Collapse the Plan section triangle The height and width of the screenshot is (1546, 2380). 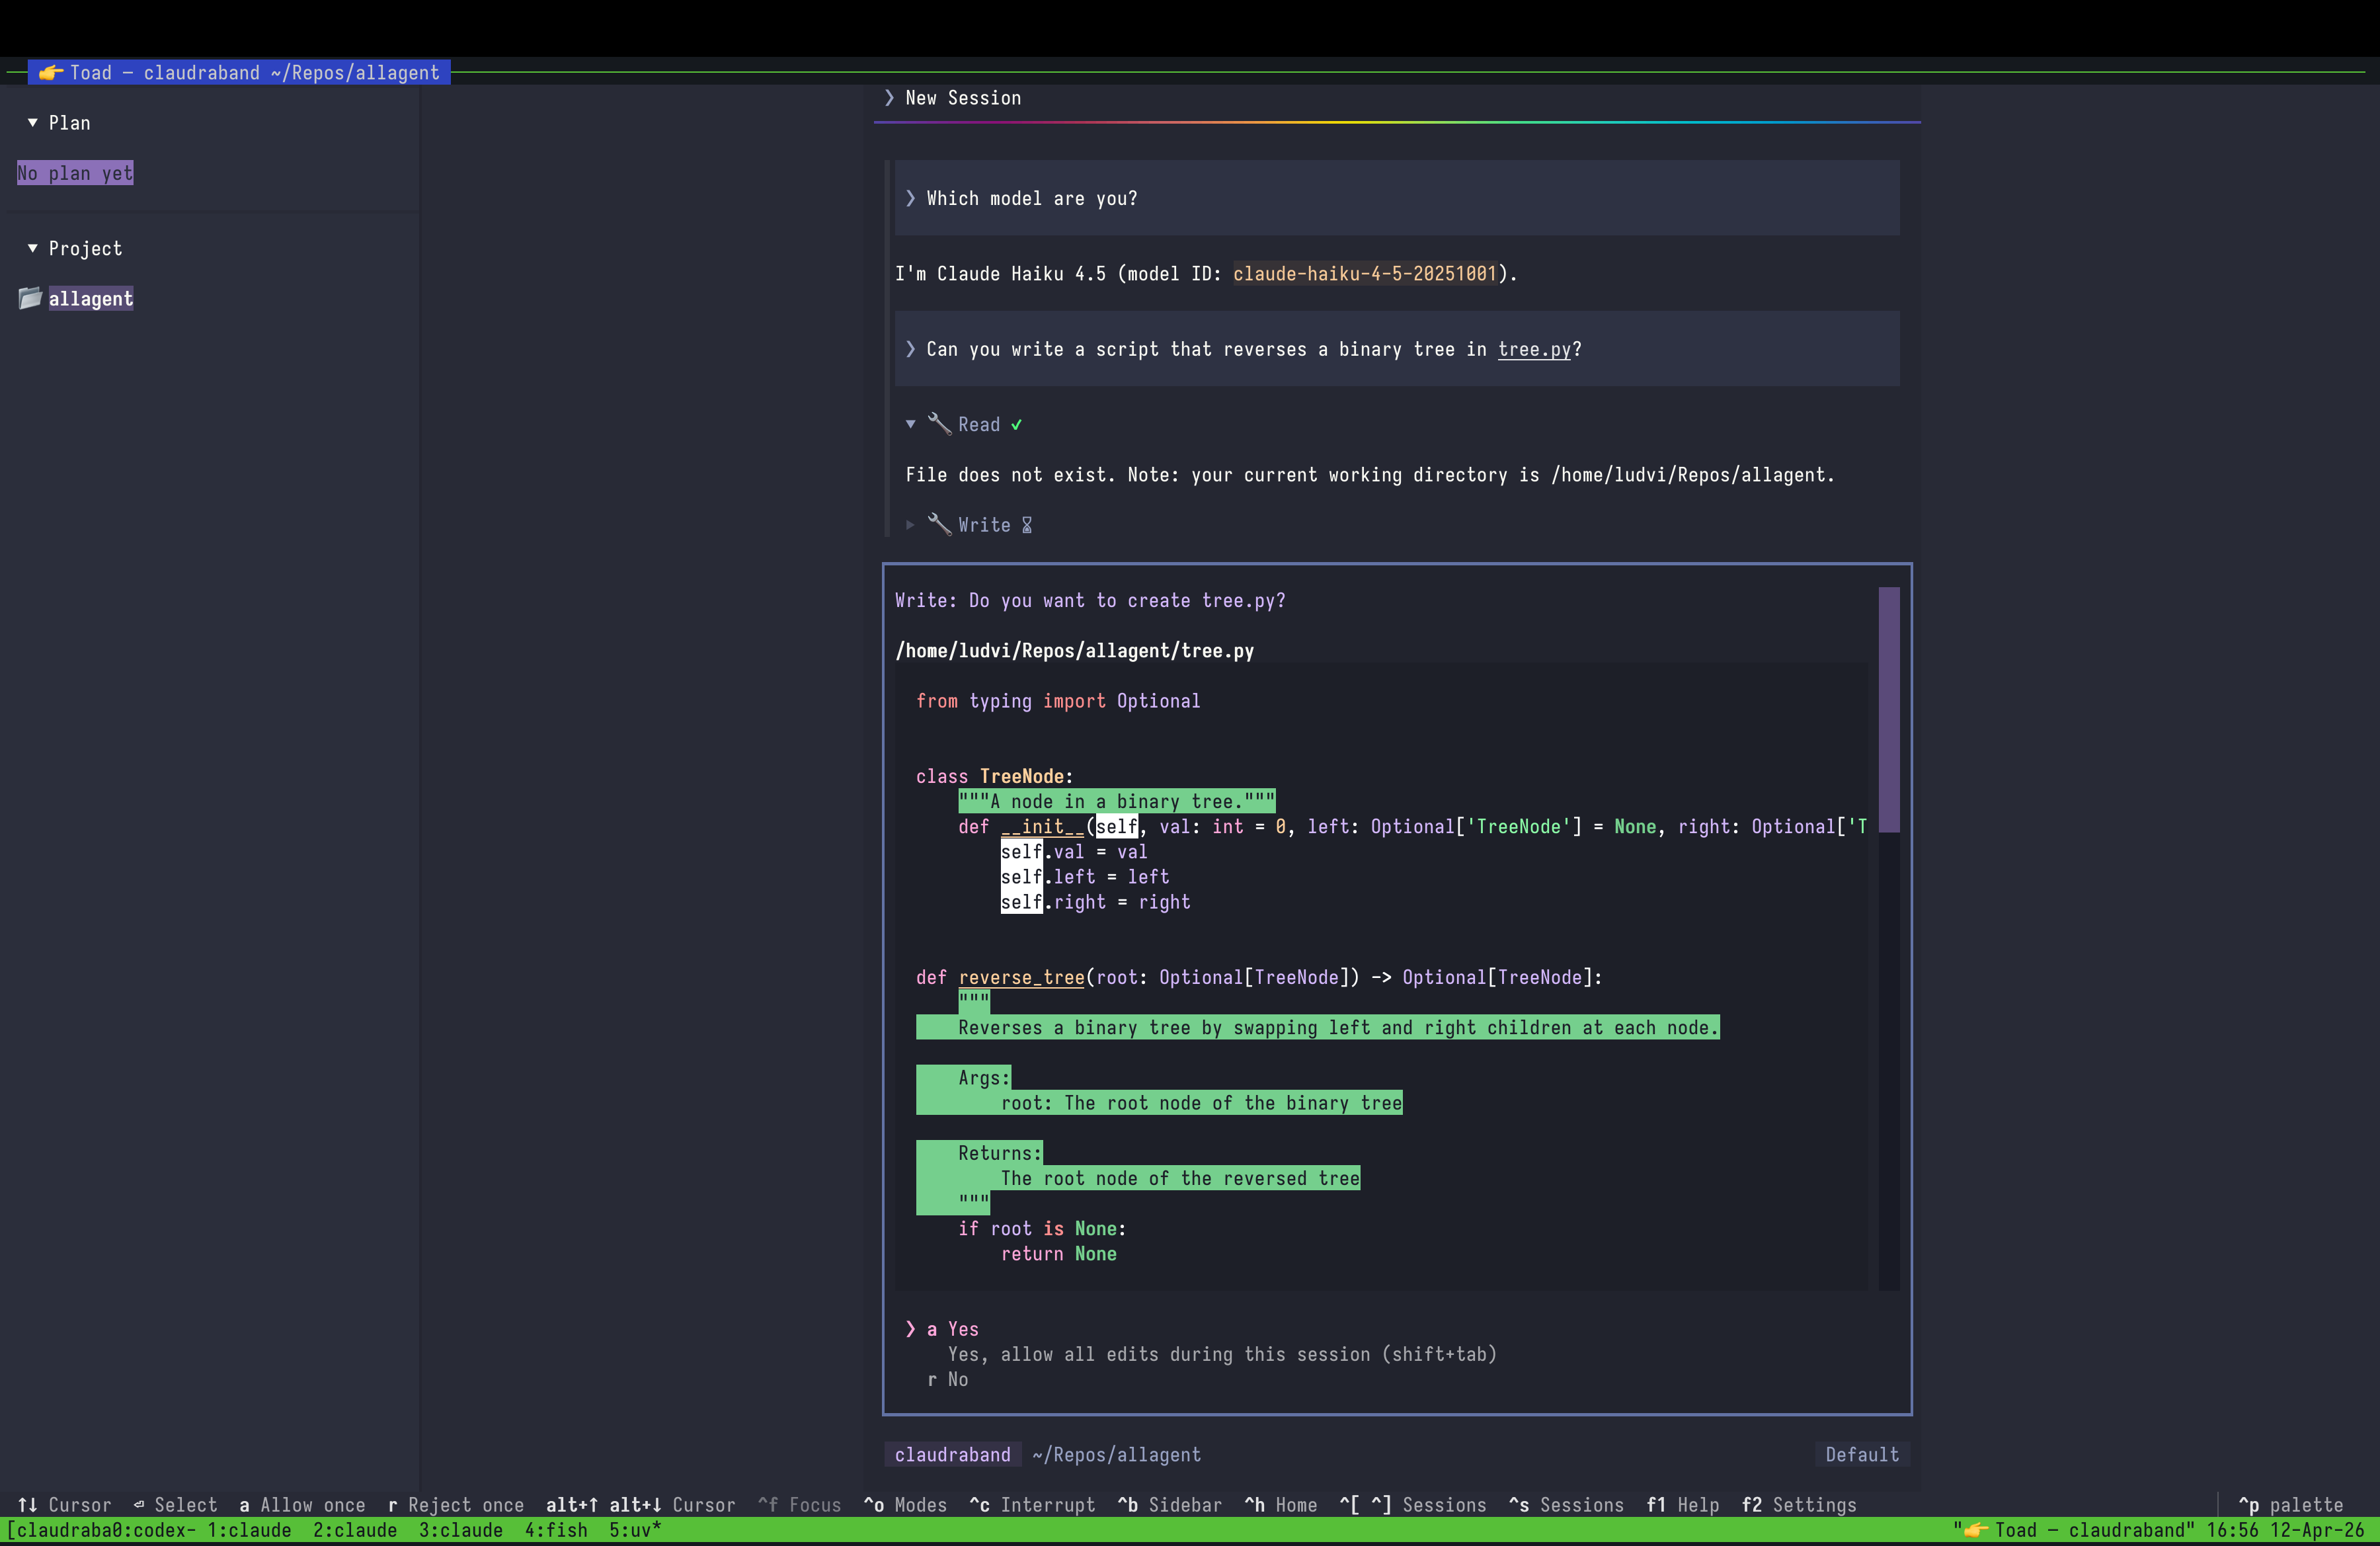(32, 123)
